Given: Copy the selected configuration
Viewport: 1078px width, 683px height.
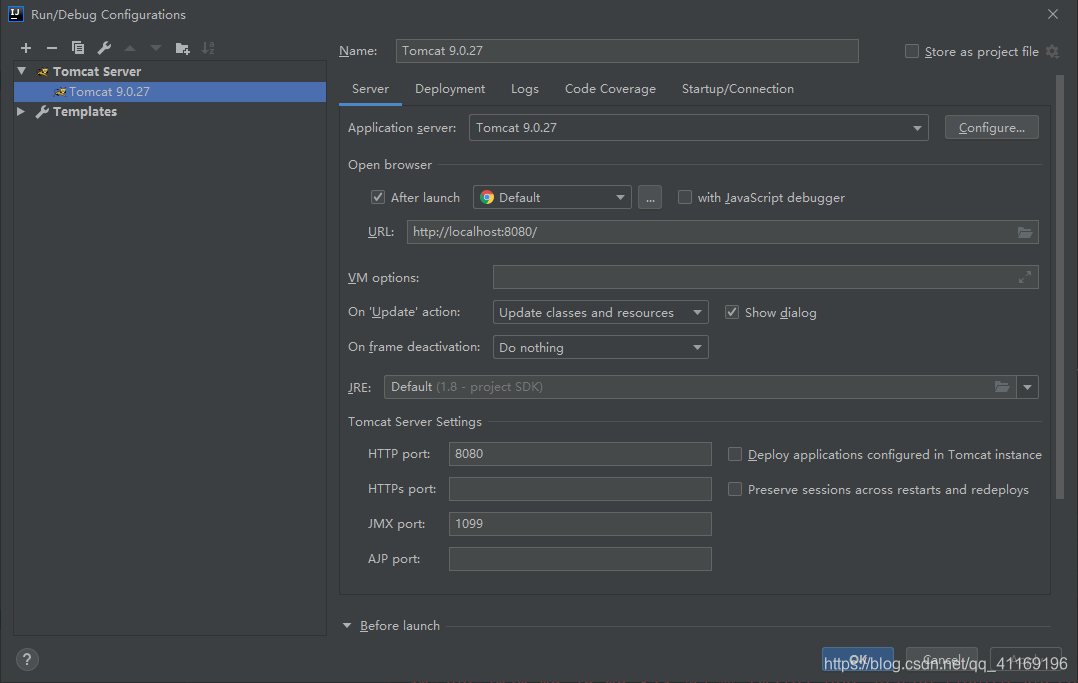Looking at the screenshot, I should [x=78, y=48].
